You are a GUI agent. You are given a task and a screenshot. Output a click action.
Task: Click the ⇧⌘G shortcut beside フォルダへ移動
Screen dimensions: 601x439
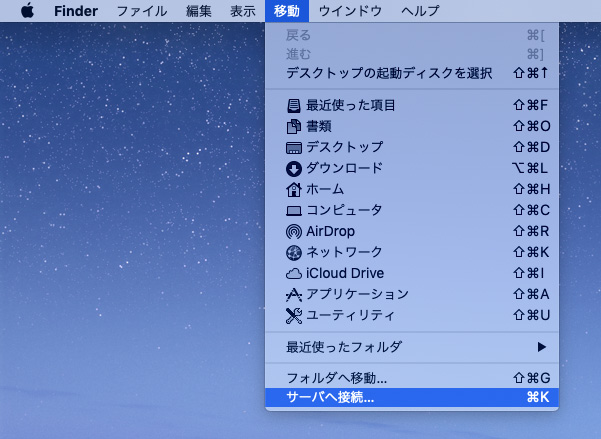click(531, 378)
